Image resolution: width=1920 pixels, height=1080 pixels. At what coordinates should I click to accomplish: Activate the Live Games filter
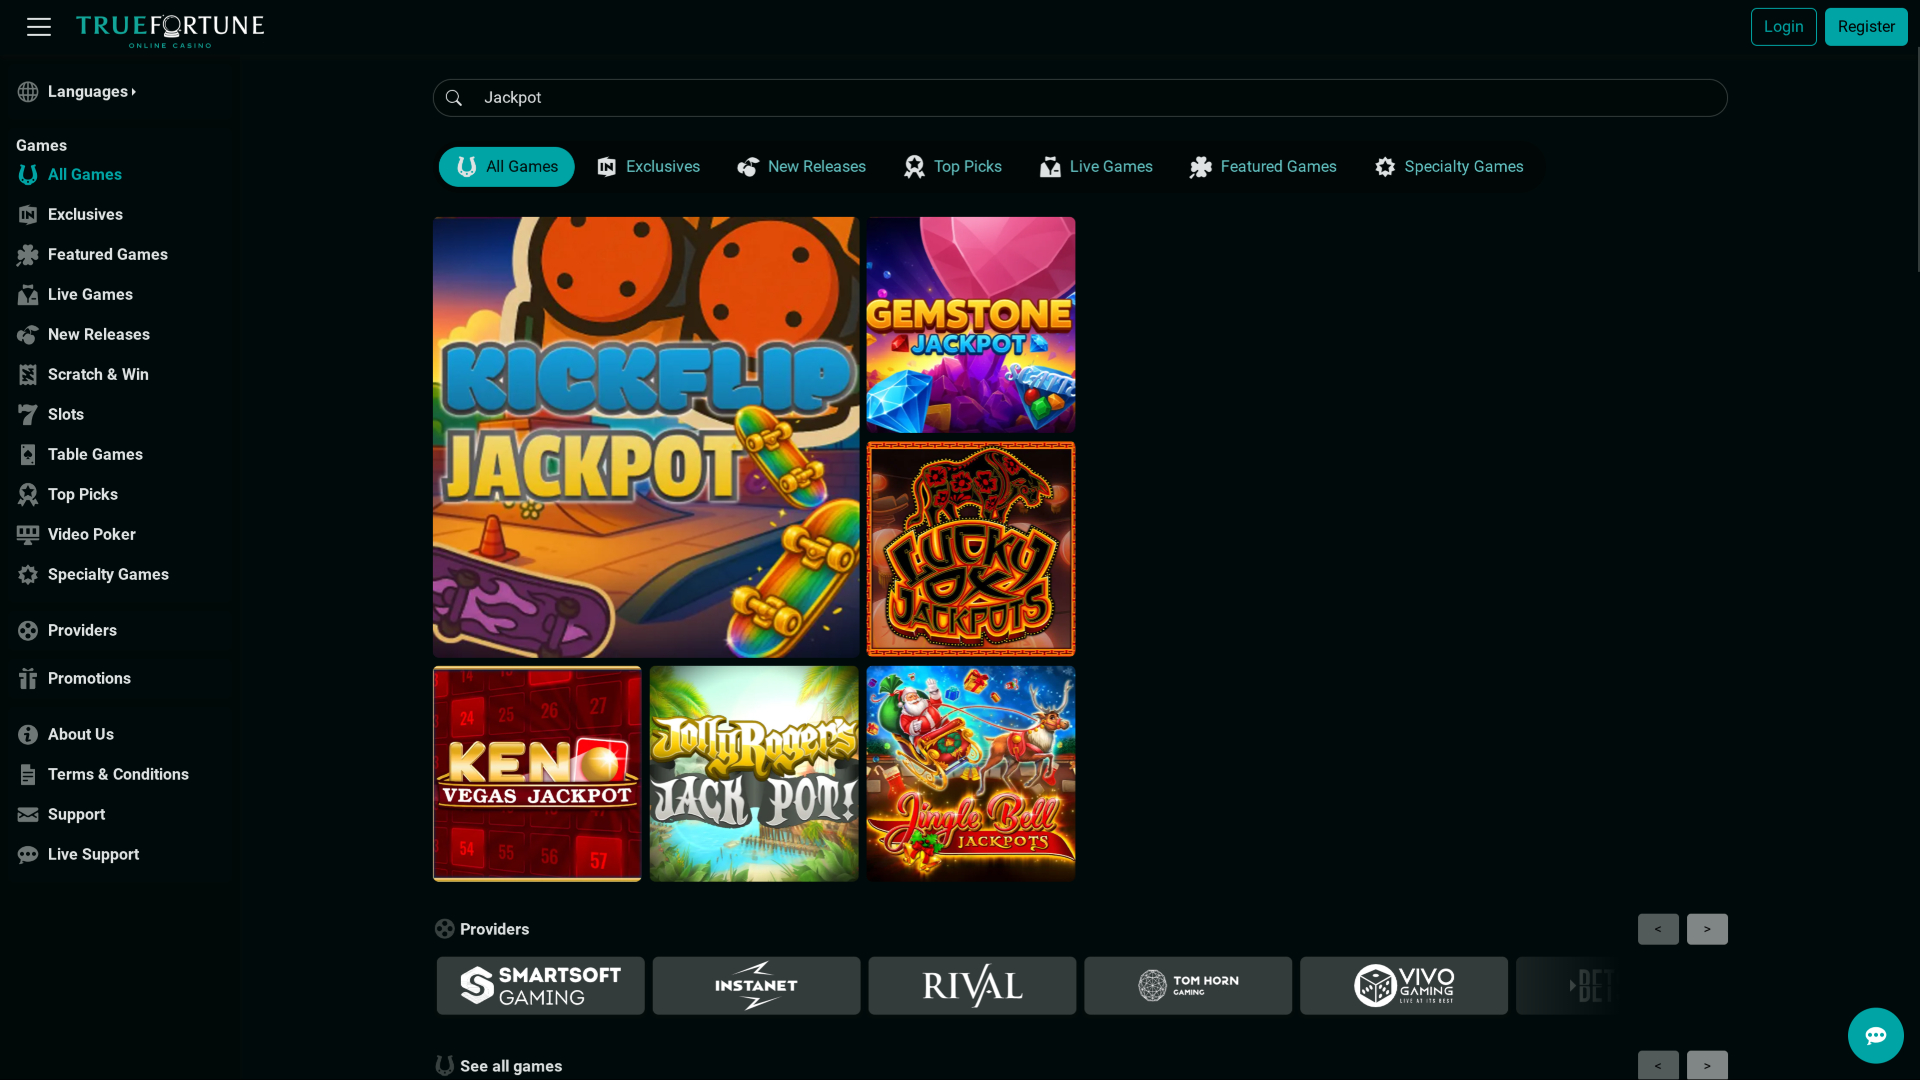(x=1095, y=166)
